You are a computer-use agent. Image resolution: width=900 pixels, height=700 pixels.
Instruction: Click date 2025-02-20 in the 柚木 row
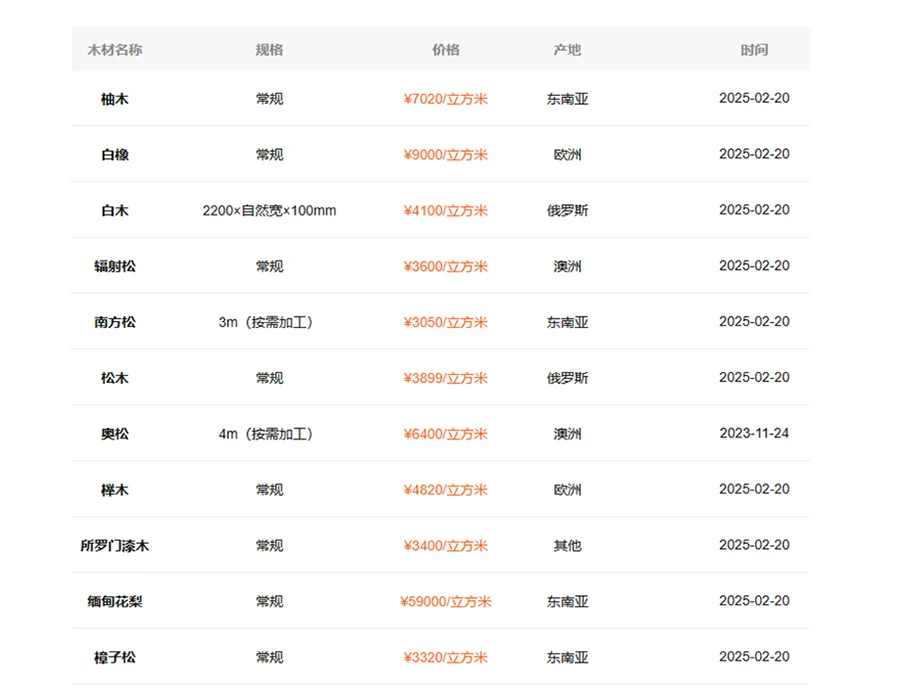point(754,98)
